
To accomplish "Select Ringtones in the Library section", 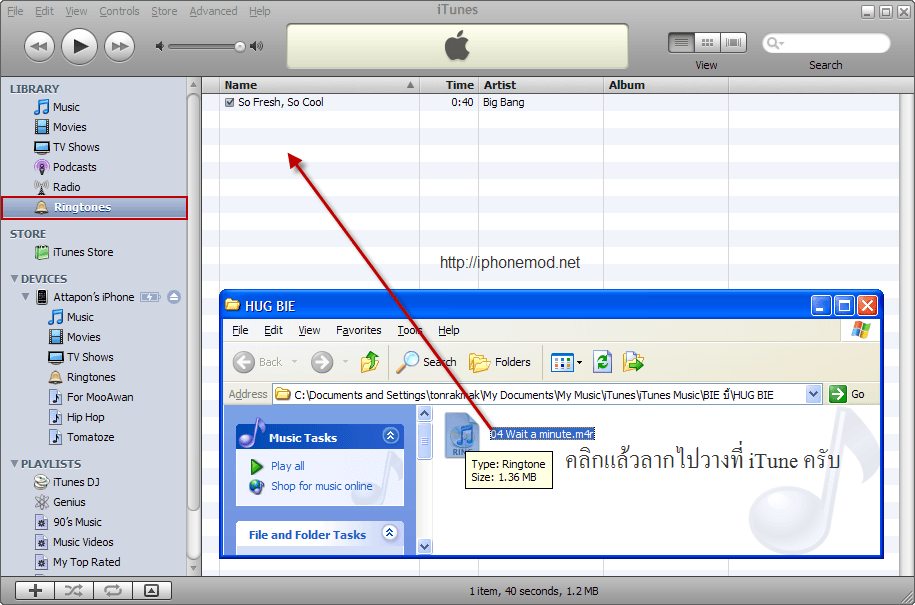I will [94, 208].
